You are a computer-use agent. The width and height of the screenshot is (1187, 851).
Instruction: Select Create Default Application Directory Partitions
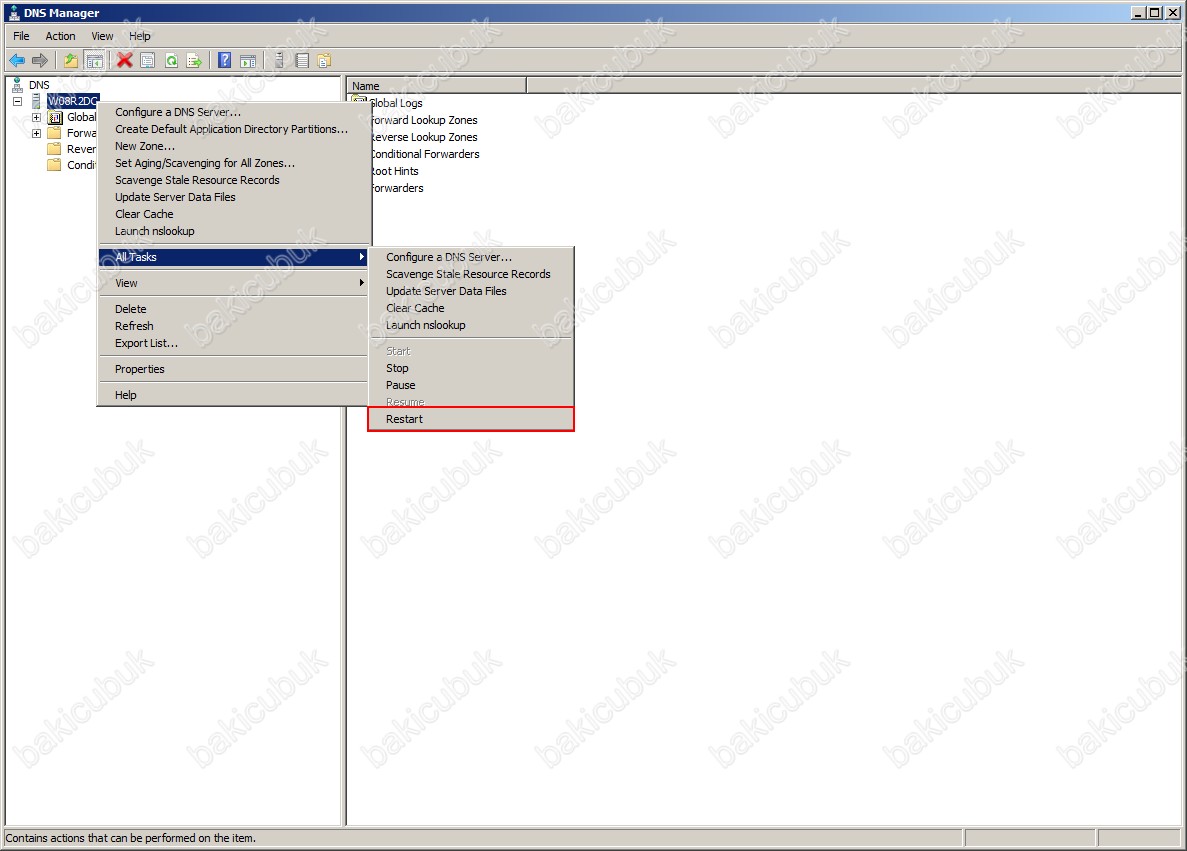(x=232, y=129)
